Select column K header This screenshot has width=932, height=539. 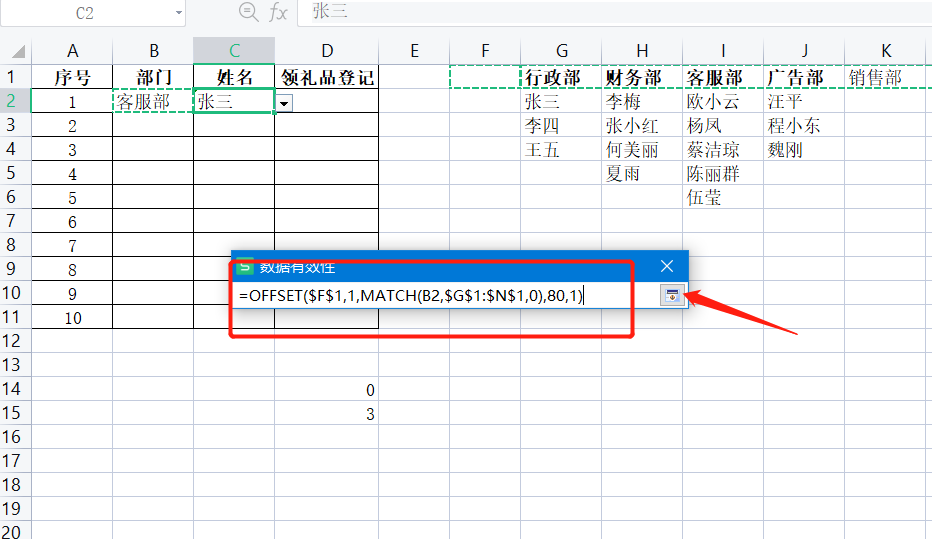[x=886, y=51]
